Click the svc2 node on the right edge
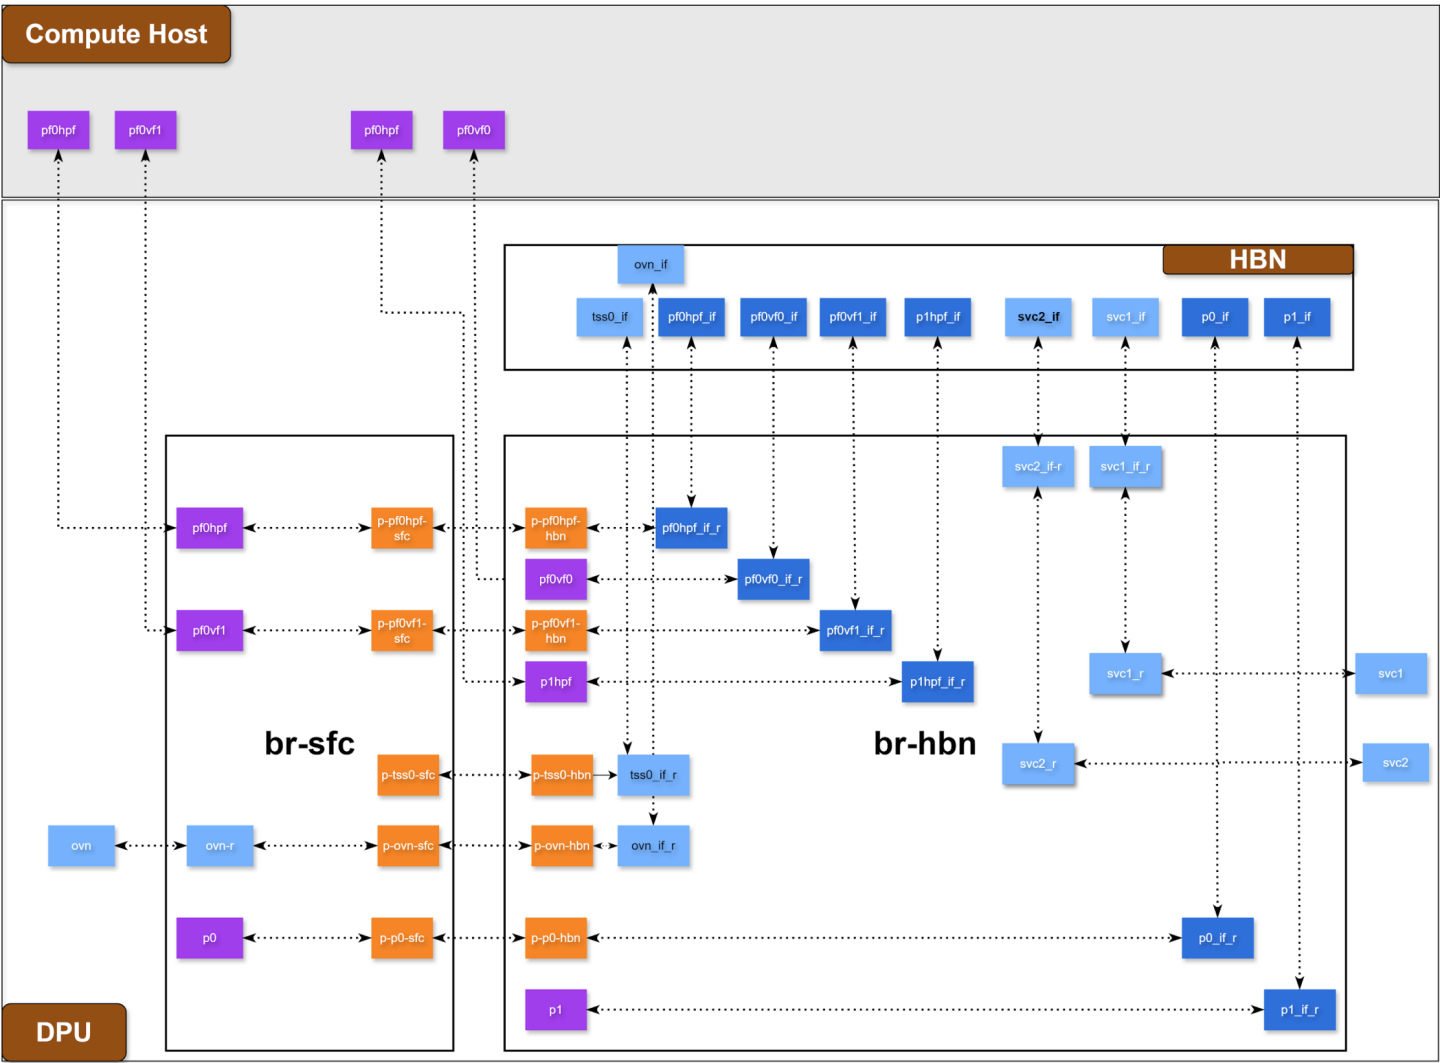The height and width of the screenshot is (1063, 1440). (1395, 762)
